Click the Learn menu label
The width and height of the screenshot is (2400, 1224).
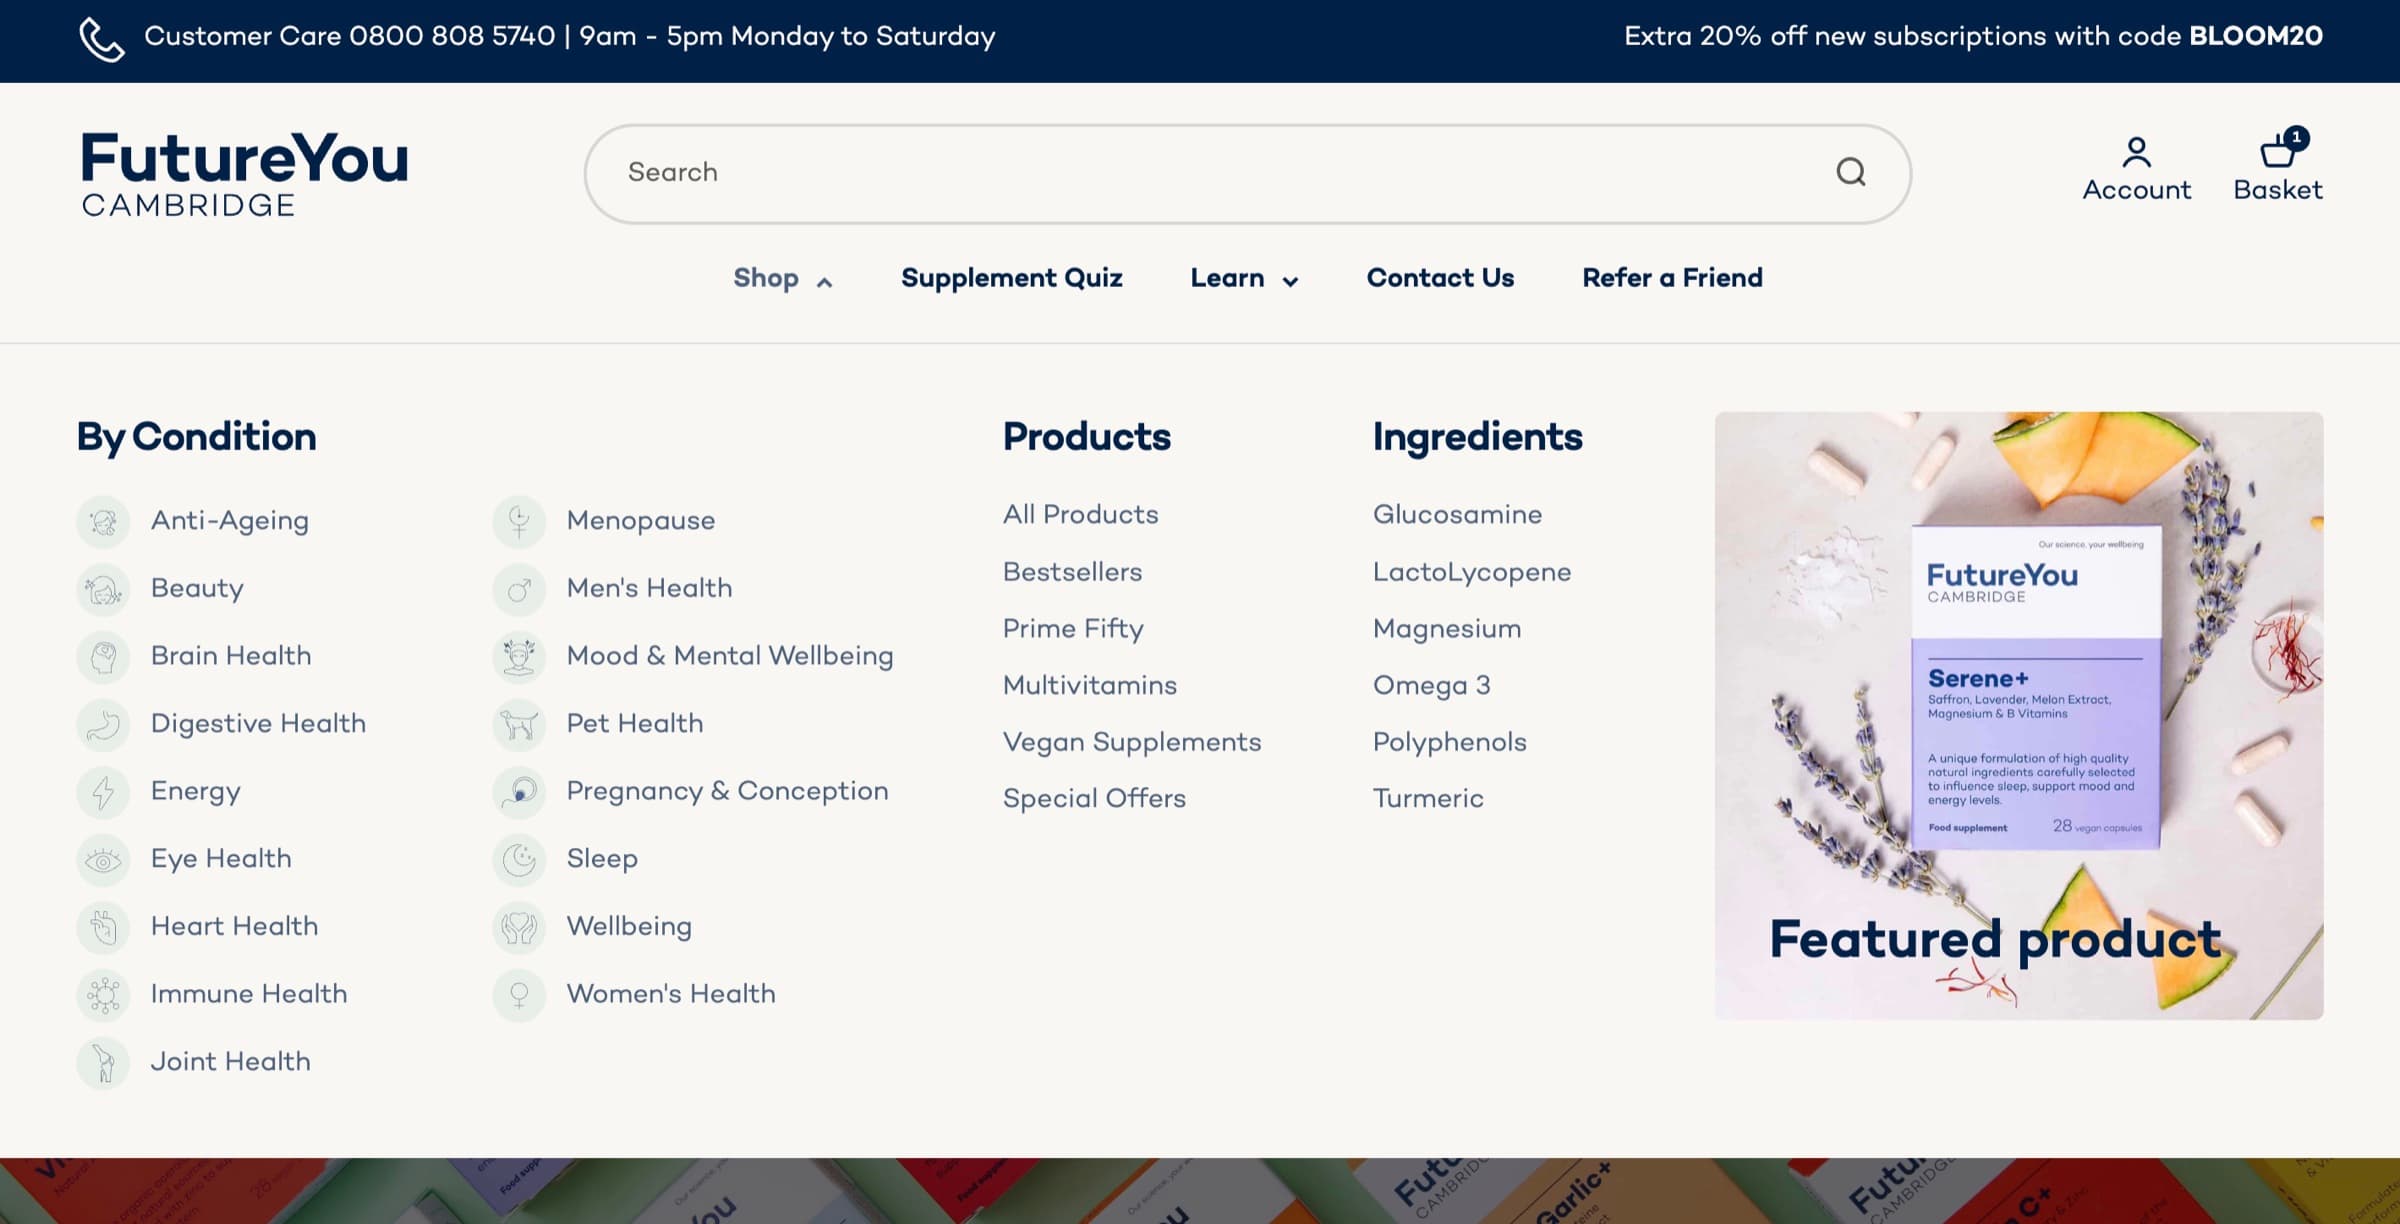[1227, 278]
